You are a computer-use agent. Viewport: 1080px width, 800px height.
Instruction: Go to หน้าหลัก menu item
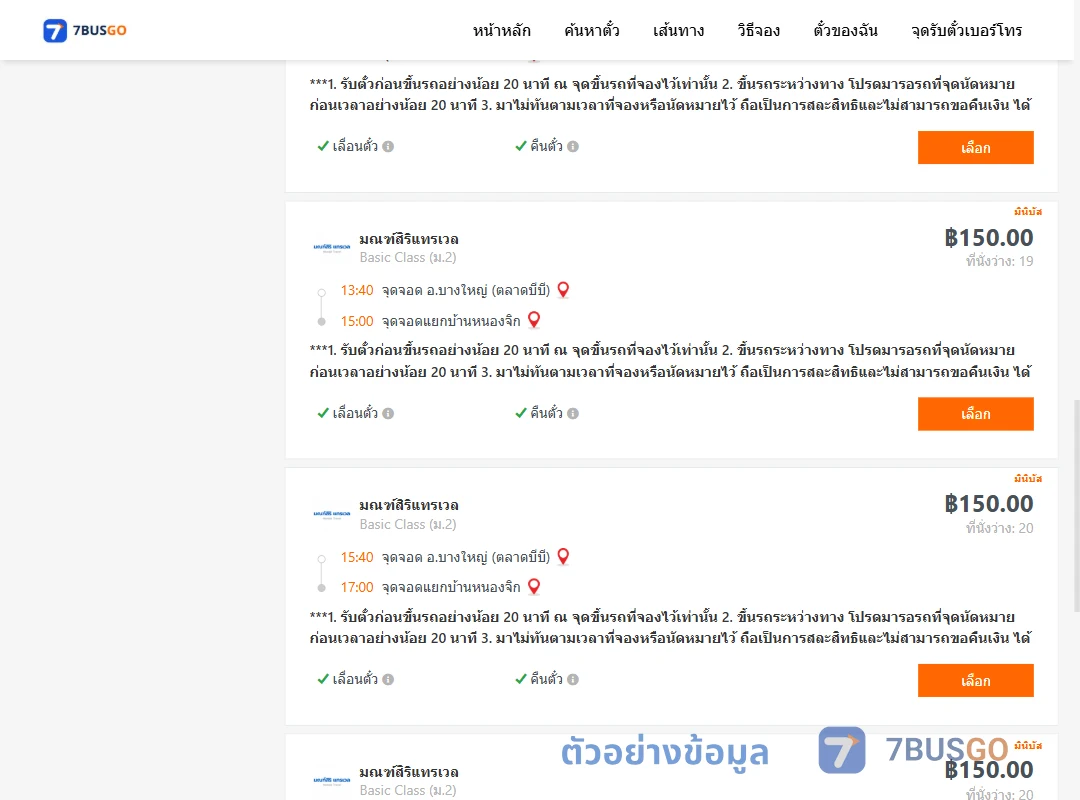501,30
